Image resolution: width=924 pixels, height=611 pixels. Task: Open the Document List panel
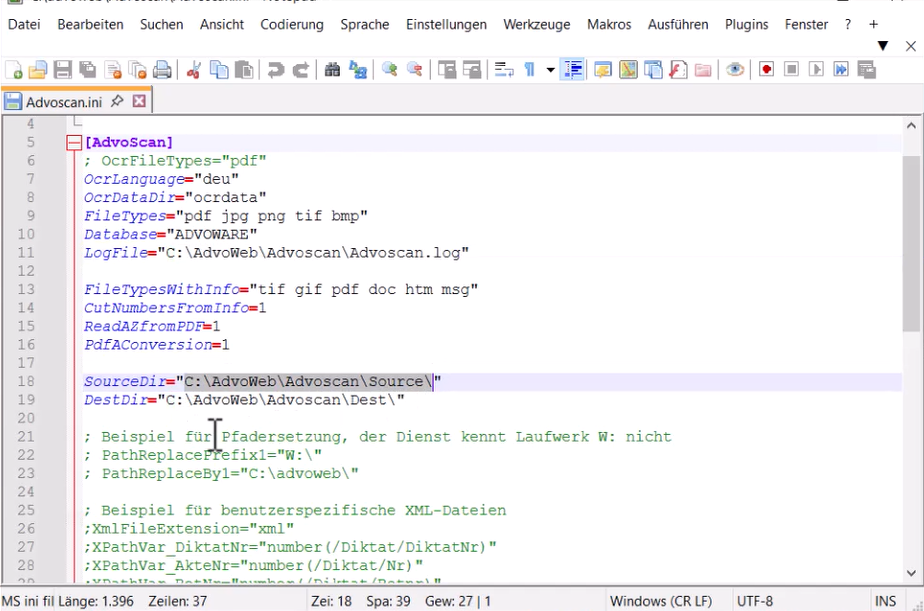[x=653, y=70]
